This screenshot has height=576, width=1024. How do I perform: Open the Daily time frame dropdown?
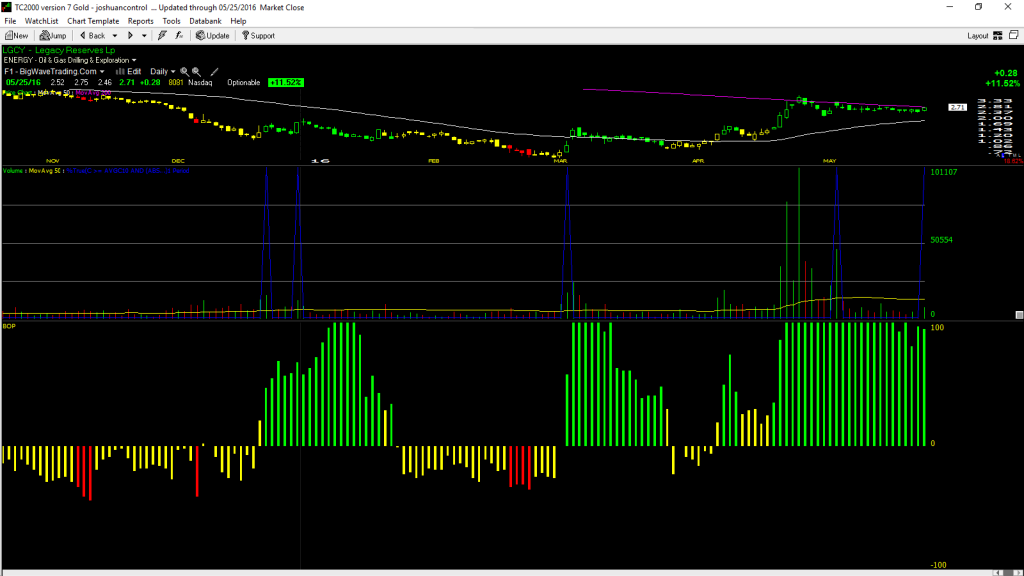point(163,72)
